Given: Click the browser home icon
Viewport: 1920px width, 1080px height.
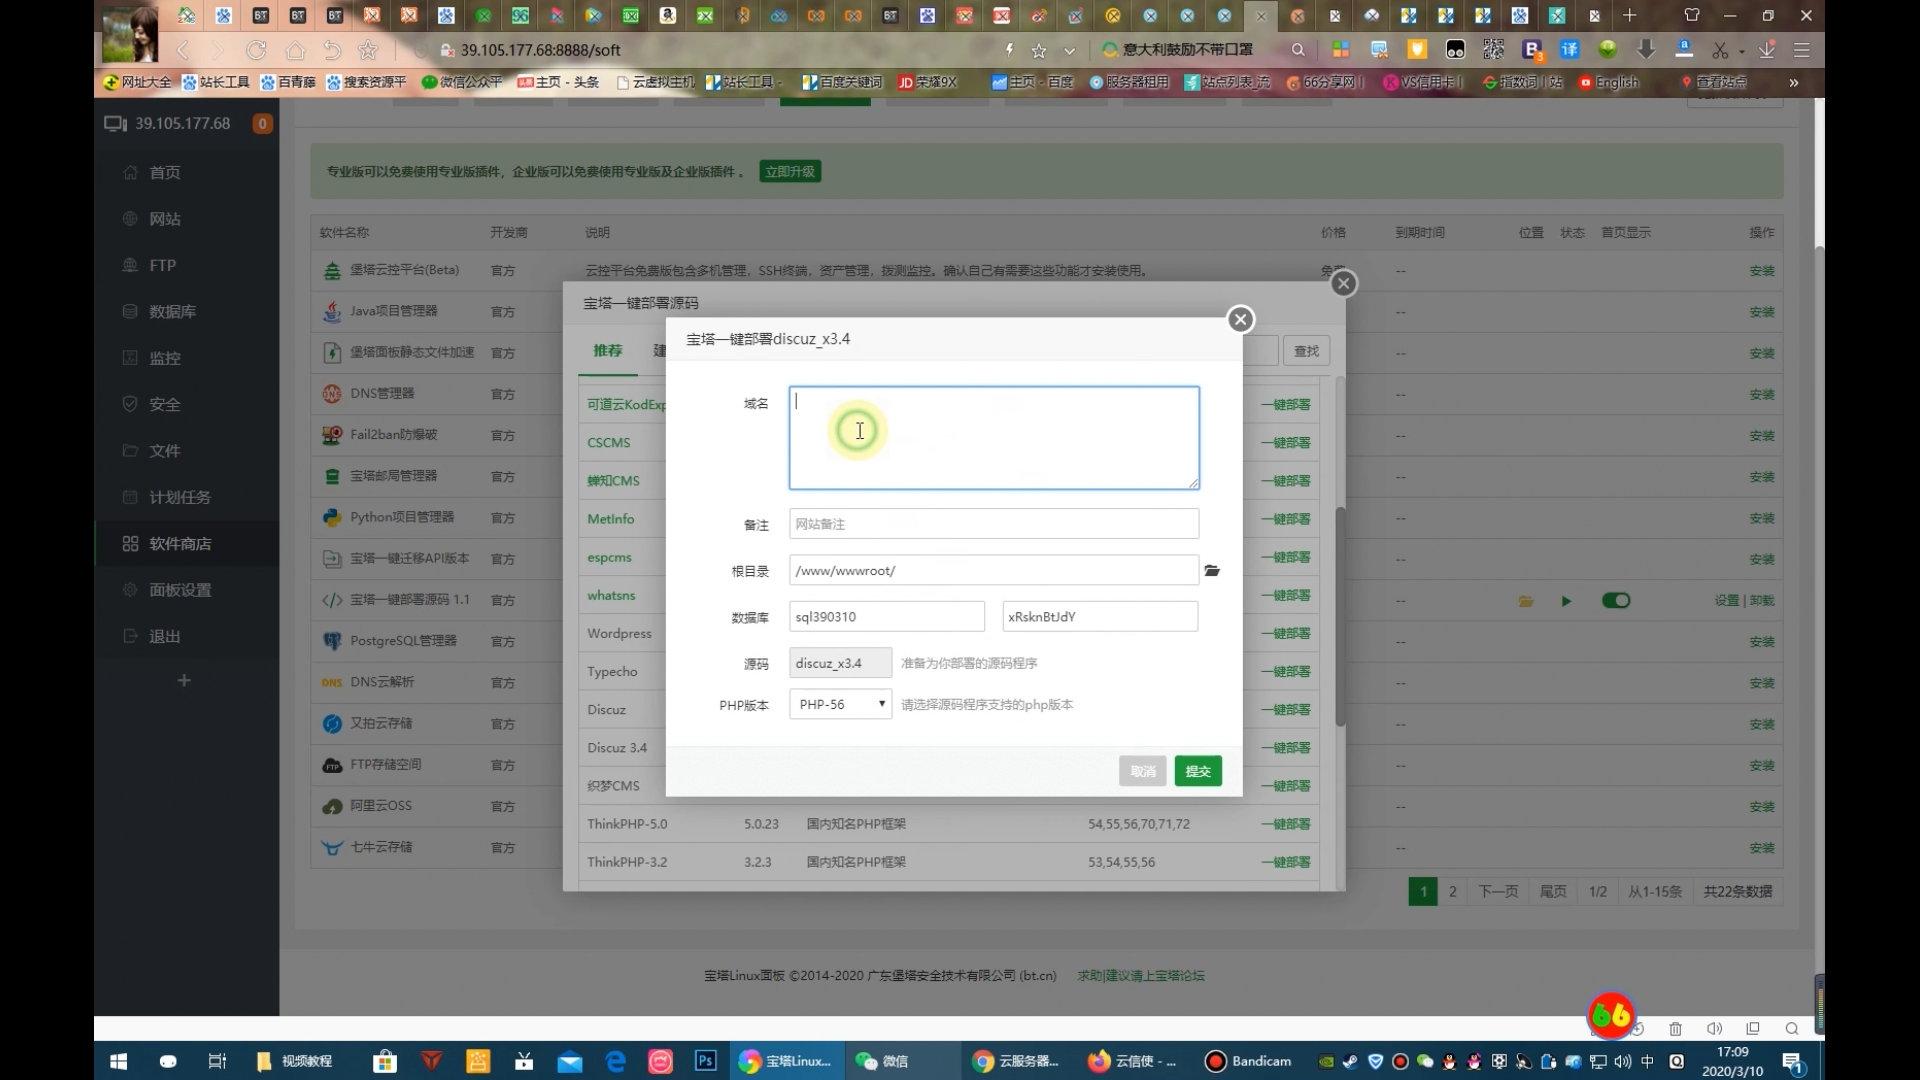Looking at the screenshot, I should point(295,50).
